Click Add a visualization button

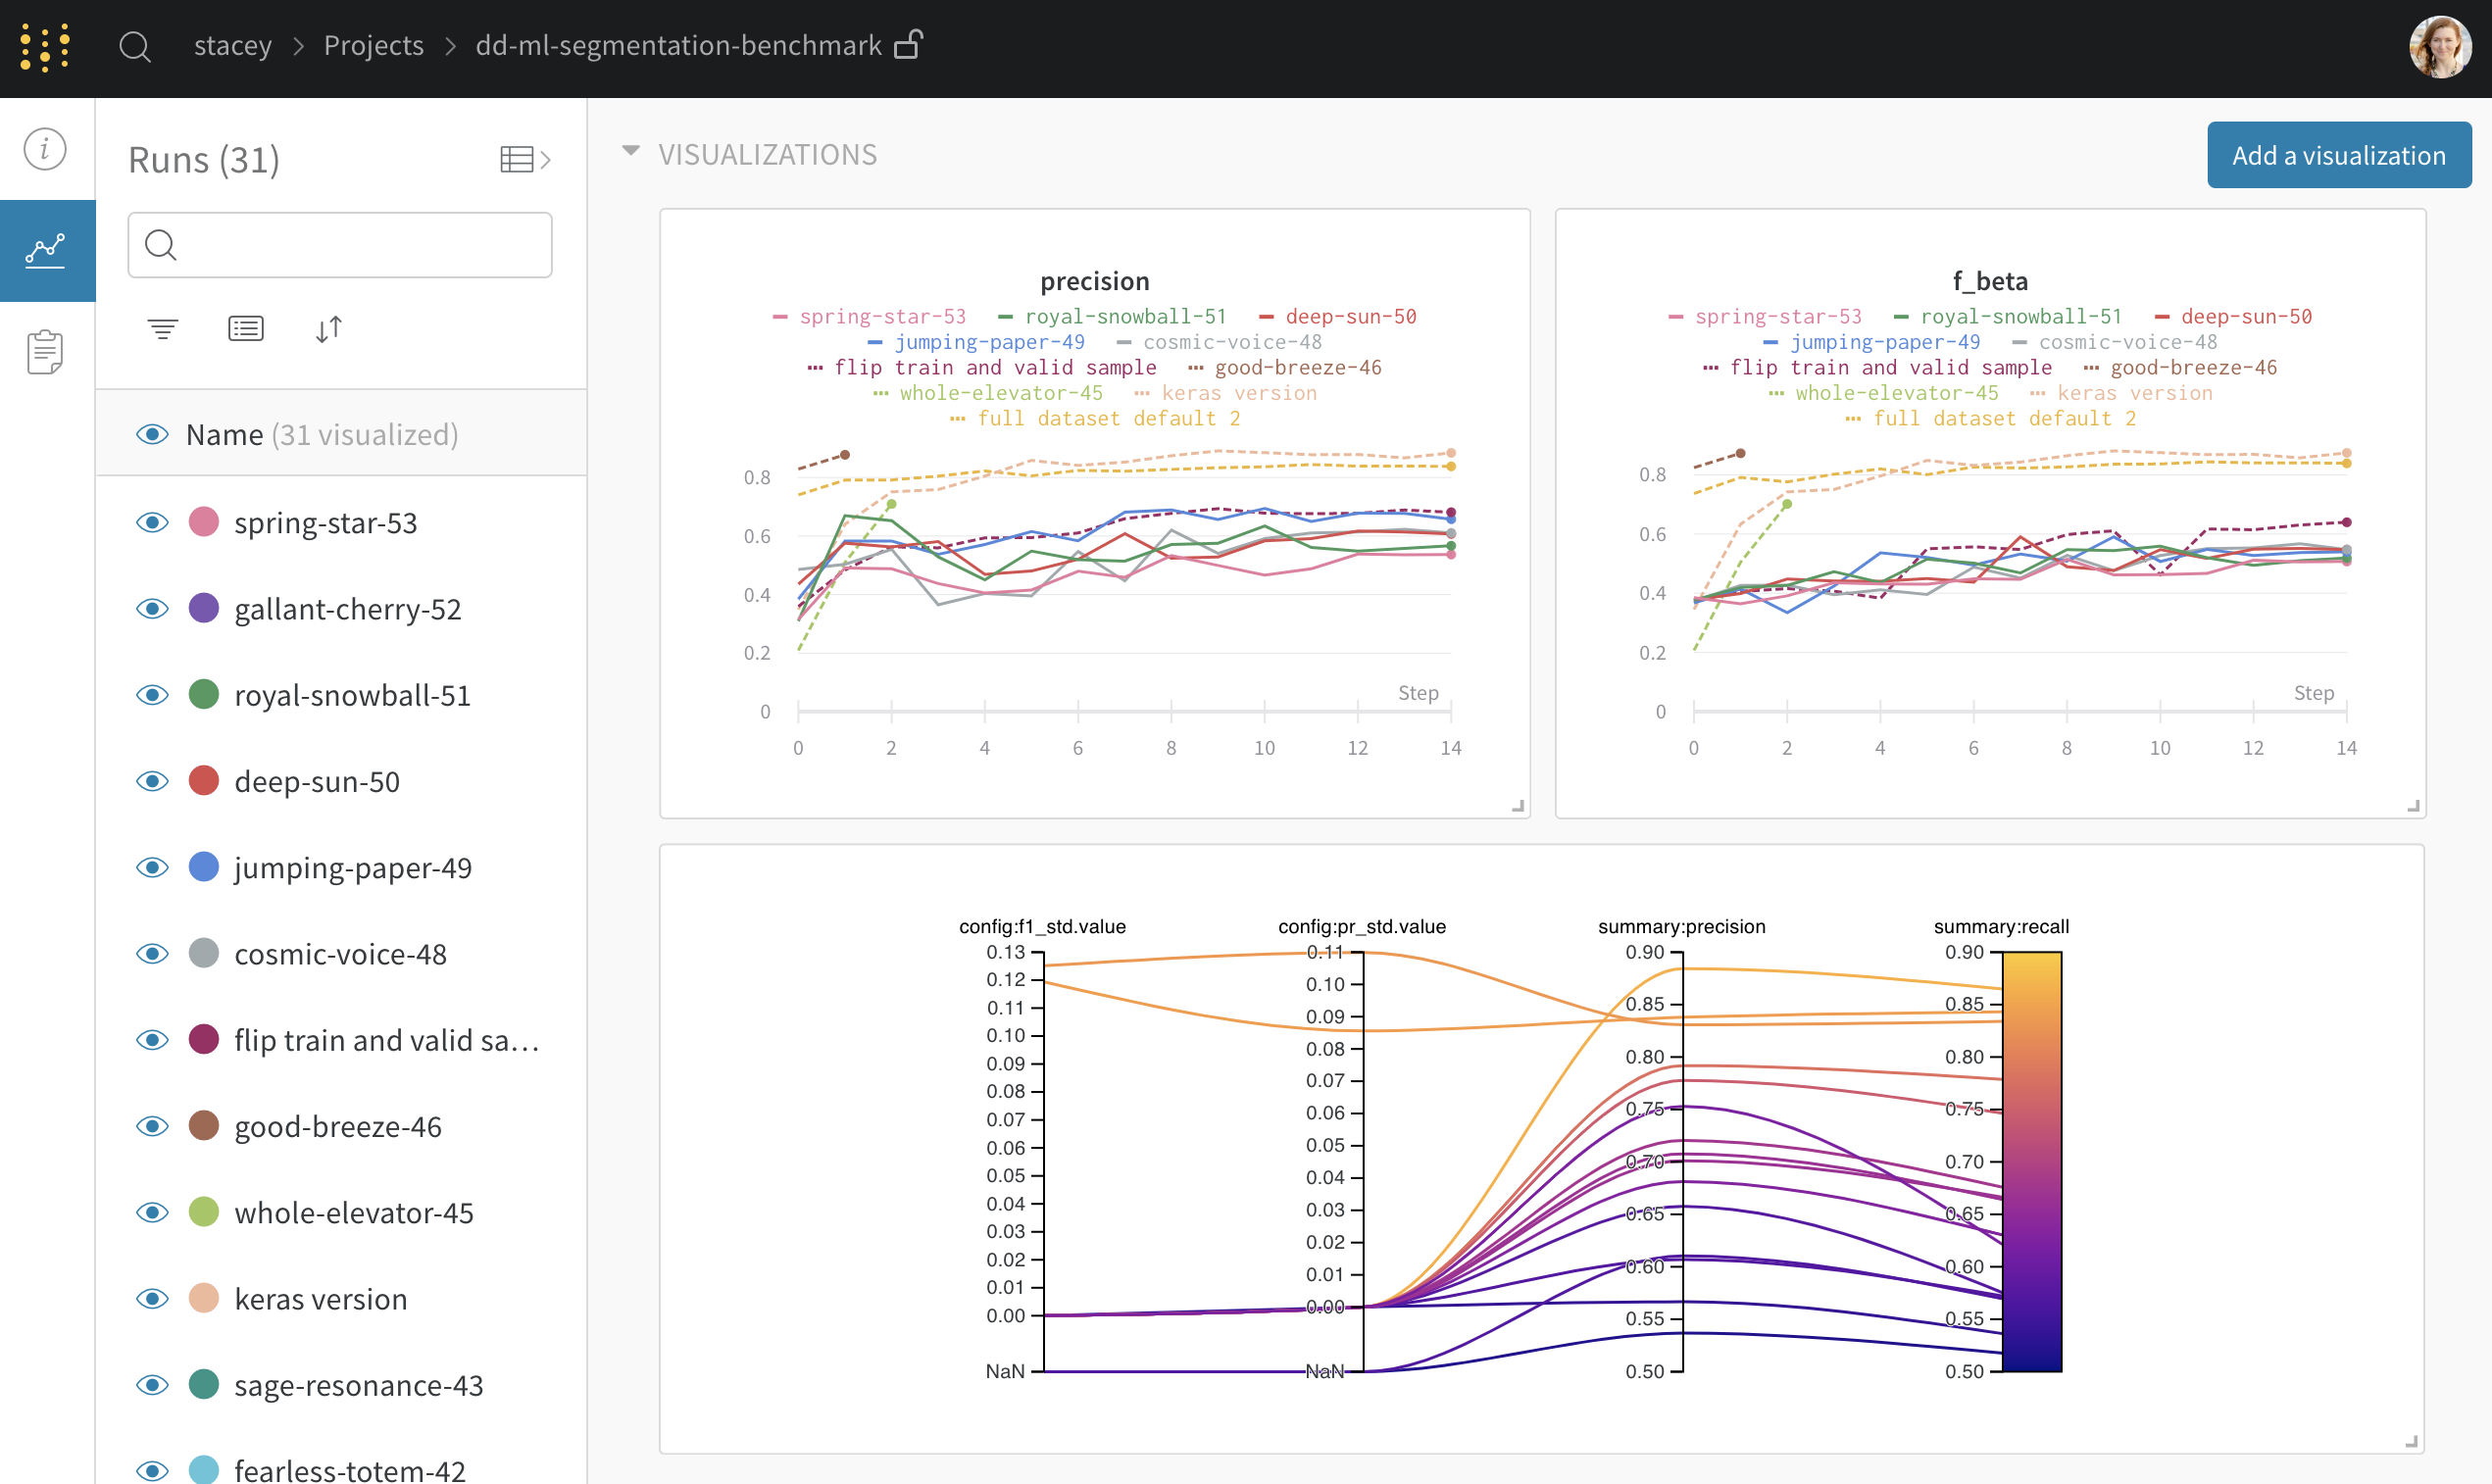(x=2338, y=155)
